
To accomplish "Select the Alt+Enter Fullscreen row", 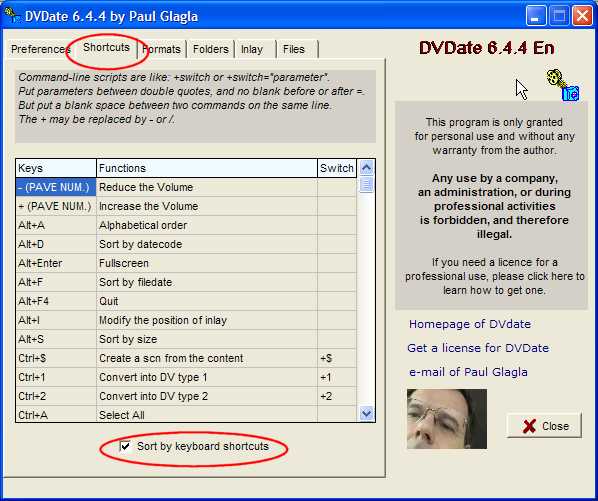I will 186,263.
